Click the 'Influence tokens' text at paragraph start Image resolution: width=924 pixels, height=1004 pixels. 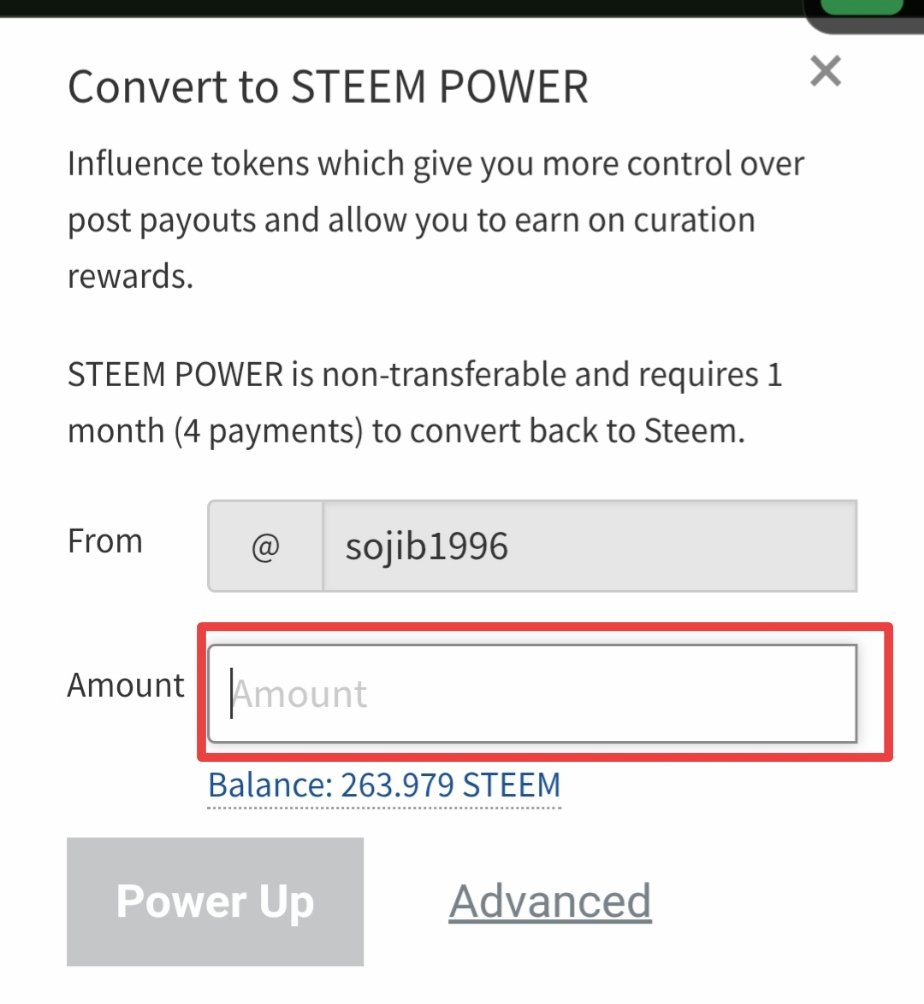tap(189, 163)
